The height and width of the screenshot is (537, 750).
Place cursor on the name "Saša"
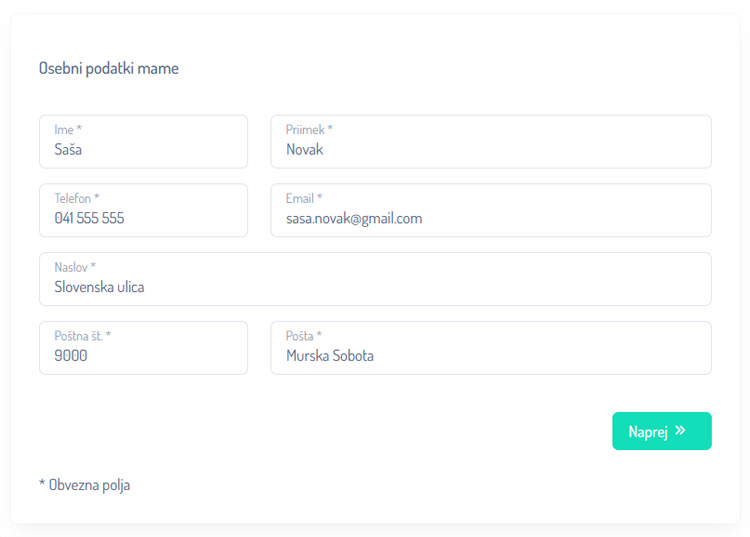68,150
